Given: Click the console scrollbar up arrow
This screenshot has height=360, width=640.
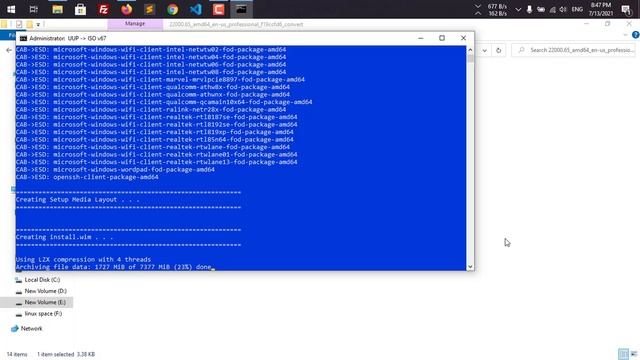Looking at the screenshot, I should click(x=470, y=50).
